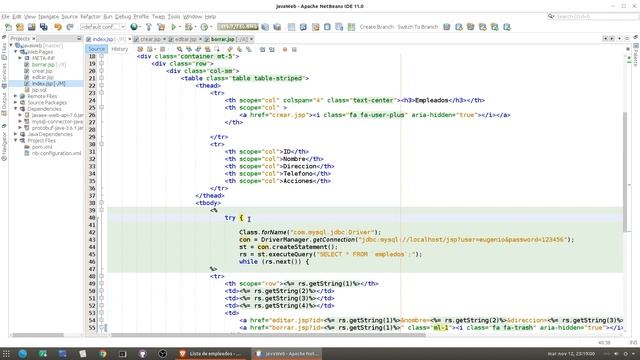This screenshot has width=640, height=360.
Task: Expand the Remote Files node
Action: tap(16, 96)
